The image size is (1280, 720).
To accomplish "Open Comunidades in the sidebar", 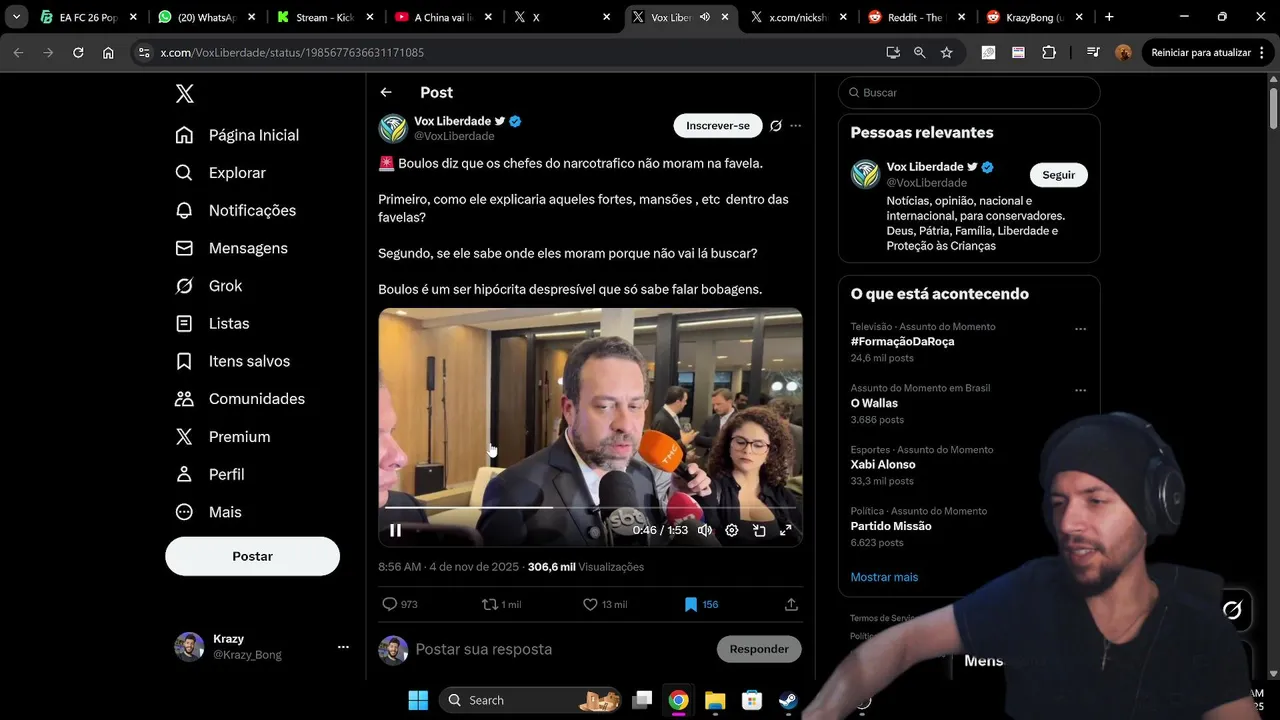I will coord(240,399).
